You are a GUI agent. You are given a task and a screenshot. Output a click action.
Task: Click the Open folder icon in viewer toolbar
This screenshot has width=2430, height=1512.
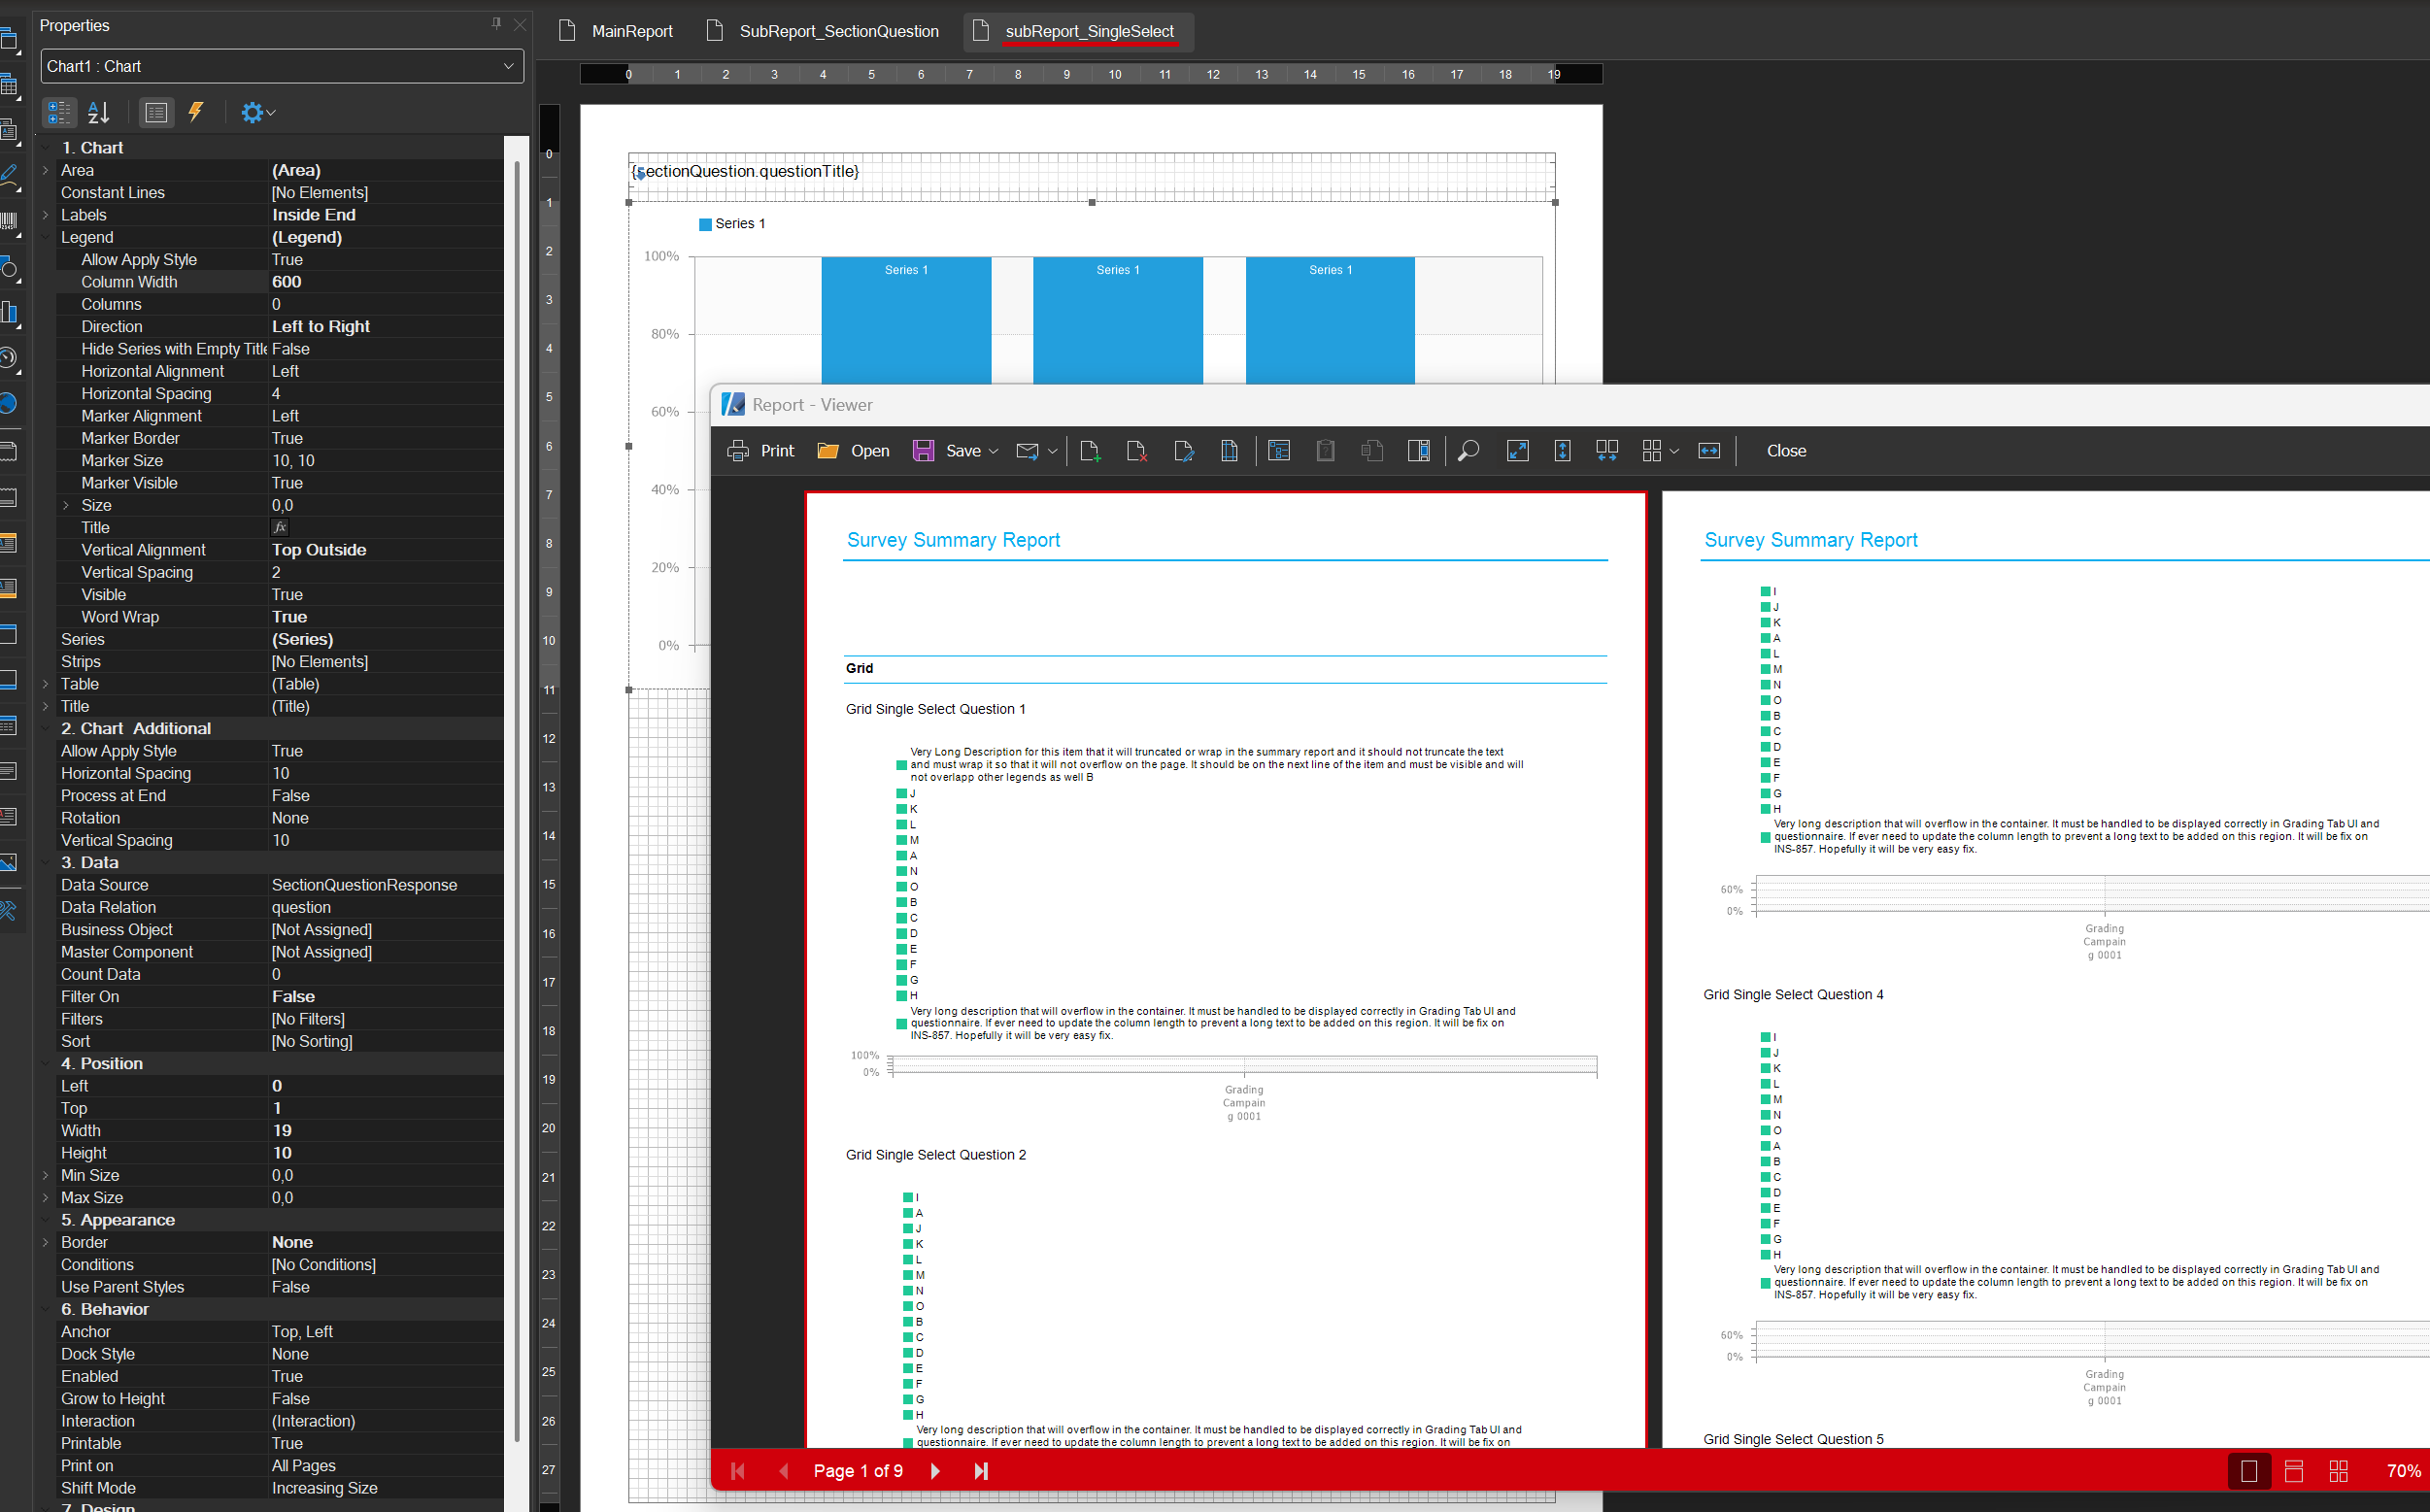[x=828, y=451]
